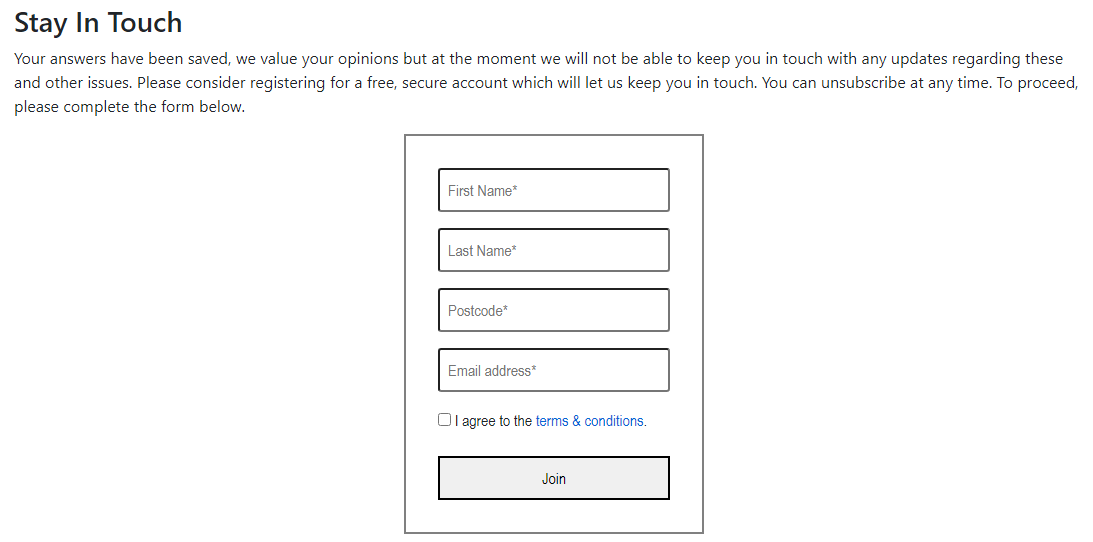Click the Stay In Touch heading
The width and height of the screenshot is (1093, 542).
[x=98, y=23]
